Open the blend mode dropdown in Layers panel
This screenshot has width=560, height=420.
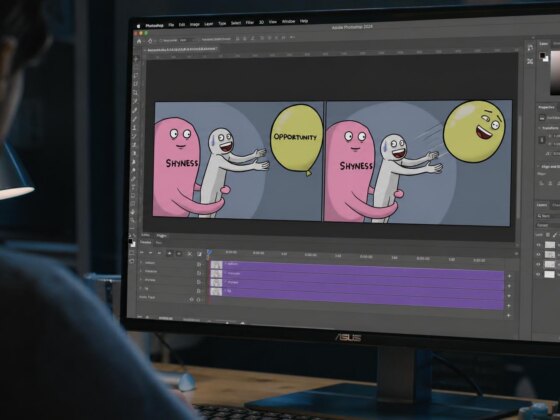[x=548, y=225]
